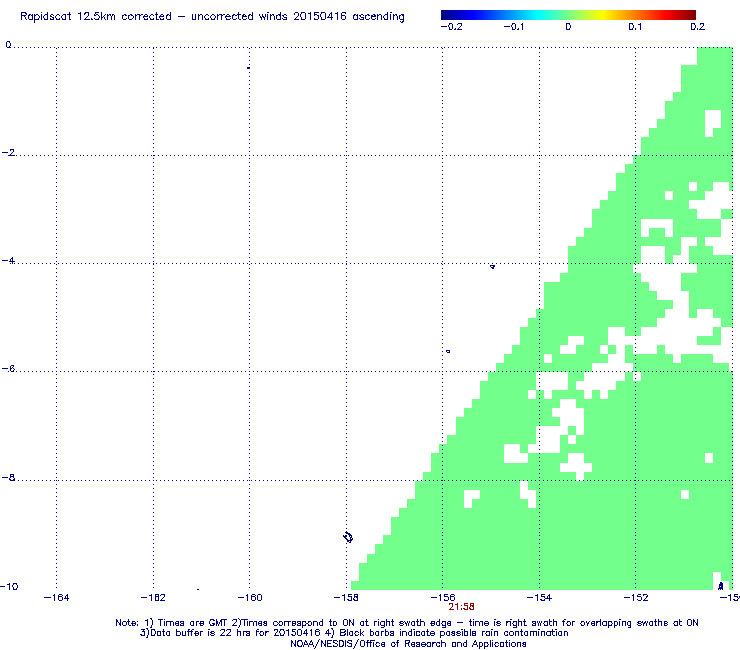Screen dimensions: 740x650
Task: Click the latitude label -6
Action: pos(8,369)
